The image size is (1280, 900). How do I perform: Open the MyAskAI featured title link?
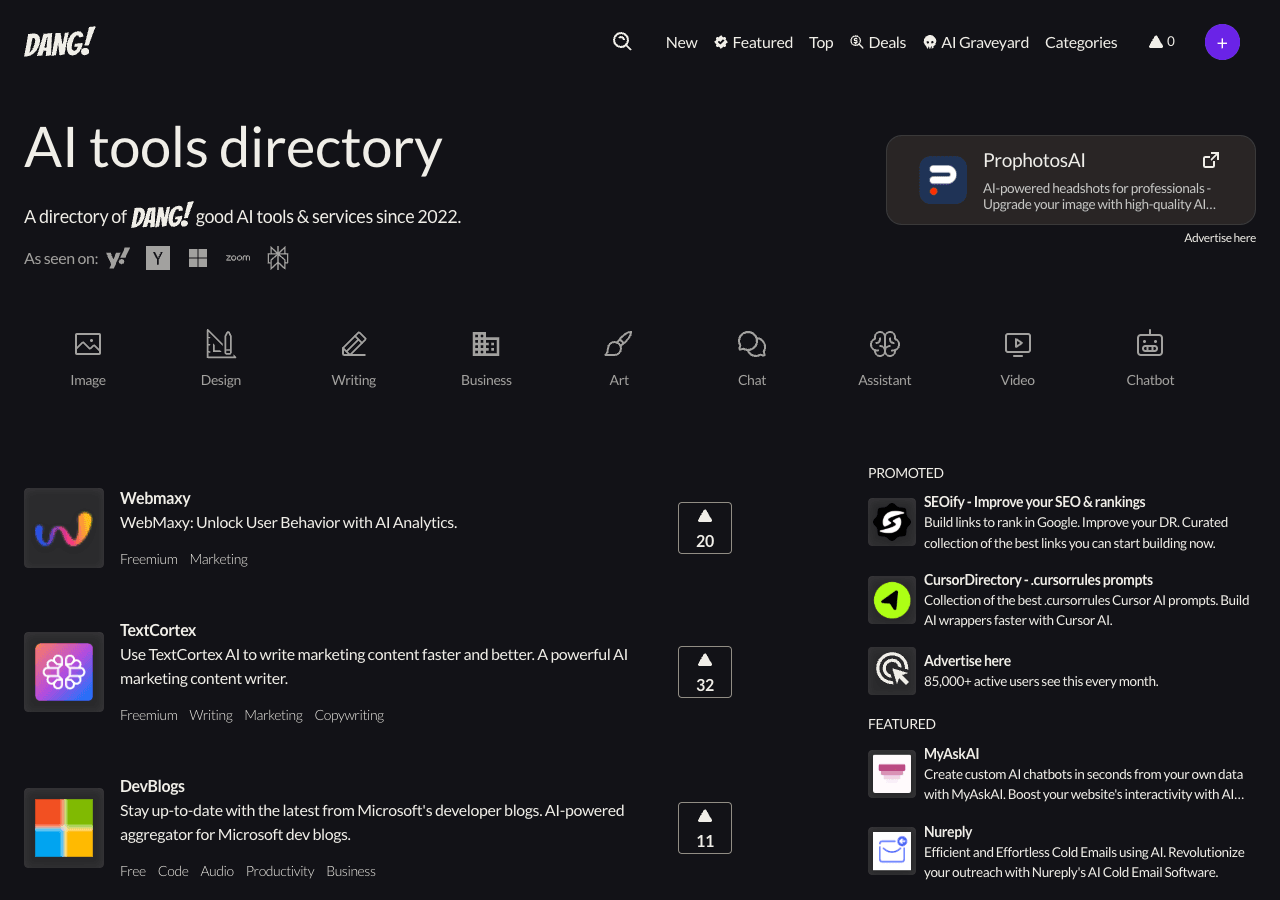tap(951, 754)
